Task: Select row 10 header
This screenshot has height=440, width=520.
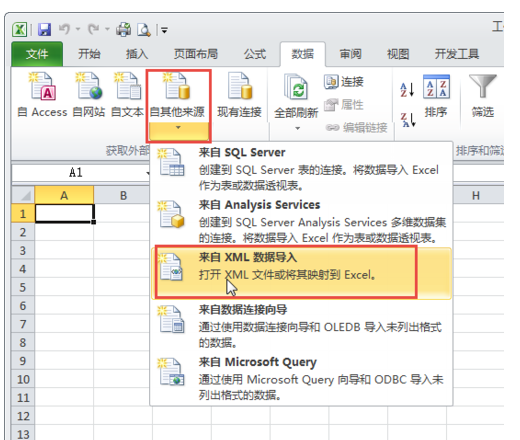Action: pos(23,379)
